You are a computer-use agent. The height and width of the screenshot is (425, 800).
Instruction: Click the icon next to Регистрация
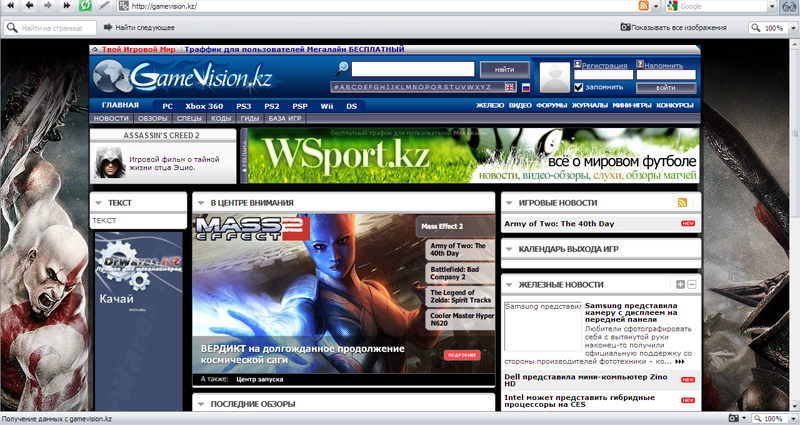pos(578,64)
